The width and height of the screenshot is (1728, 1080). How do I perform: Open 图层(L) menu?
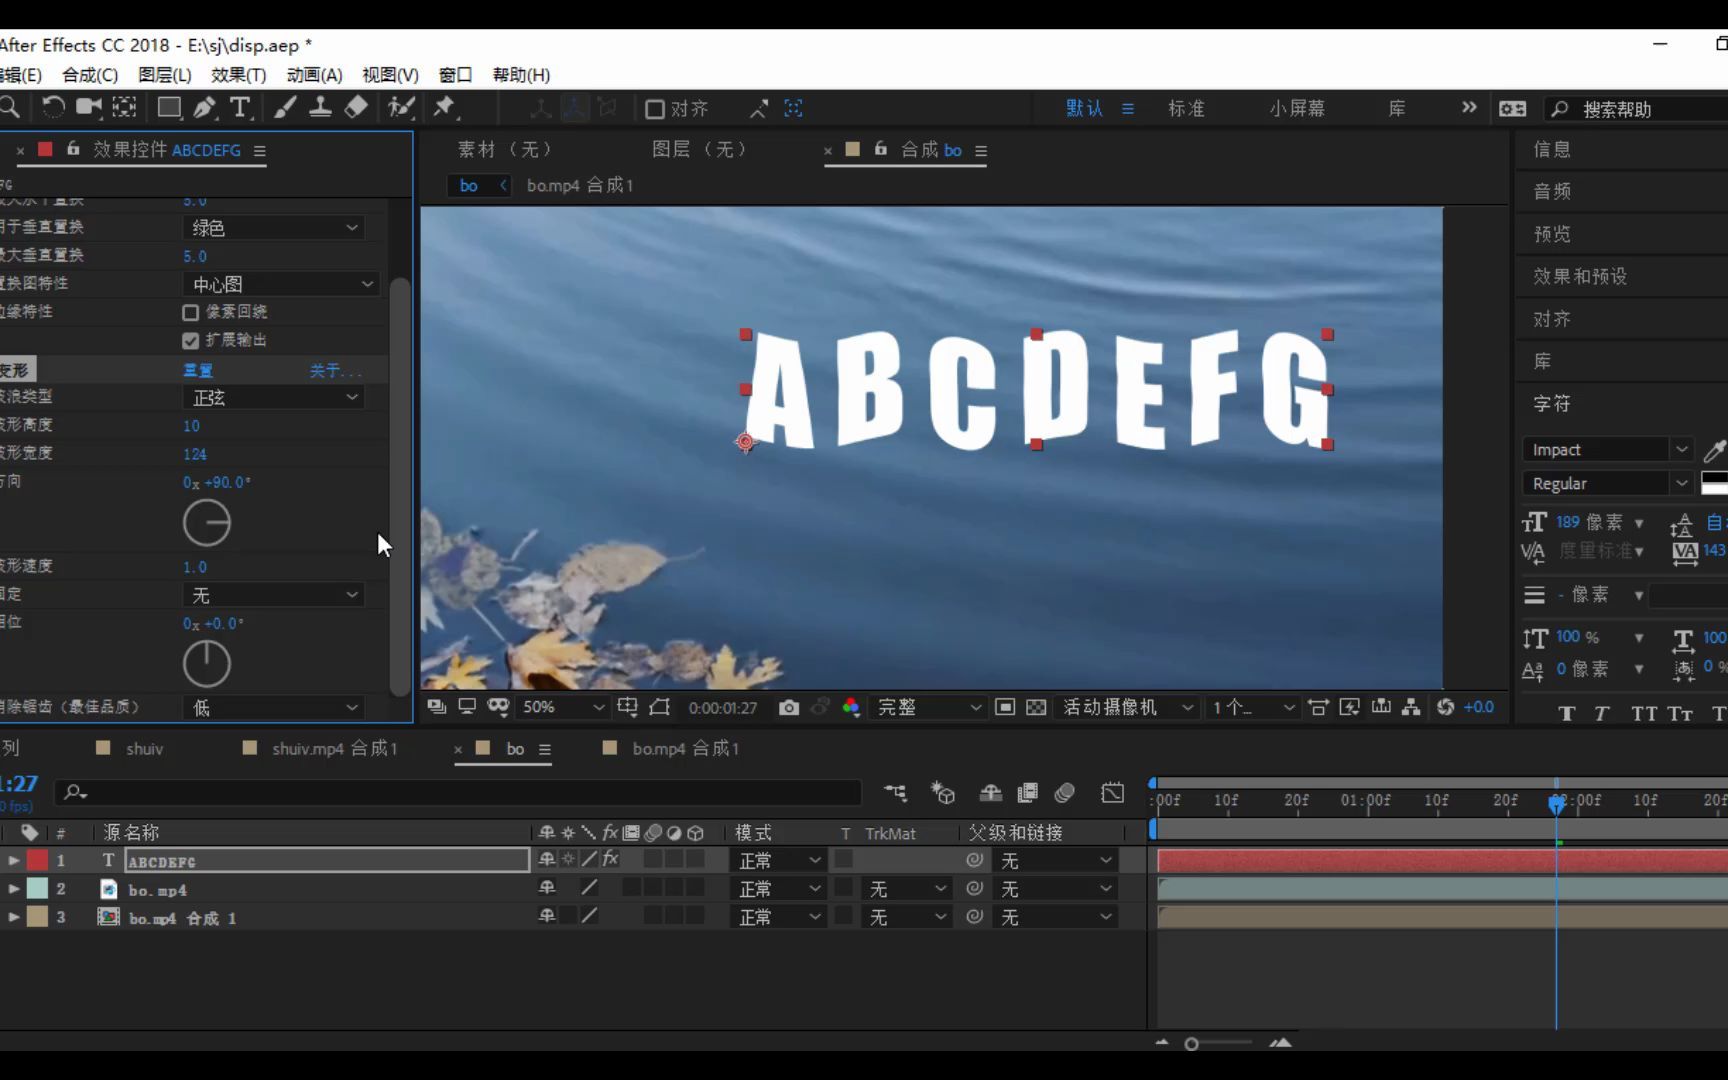point(164,75)
